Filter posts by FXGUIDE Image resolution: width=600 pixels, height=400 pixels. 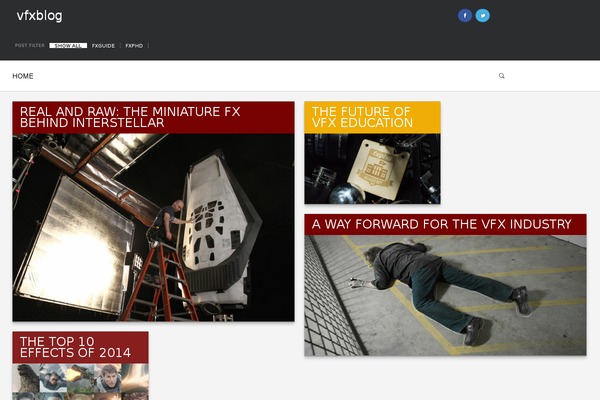[103, 46]
